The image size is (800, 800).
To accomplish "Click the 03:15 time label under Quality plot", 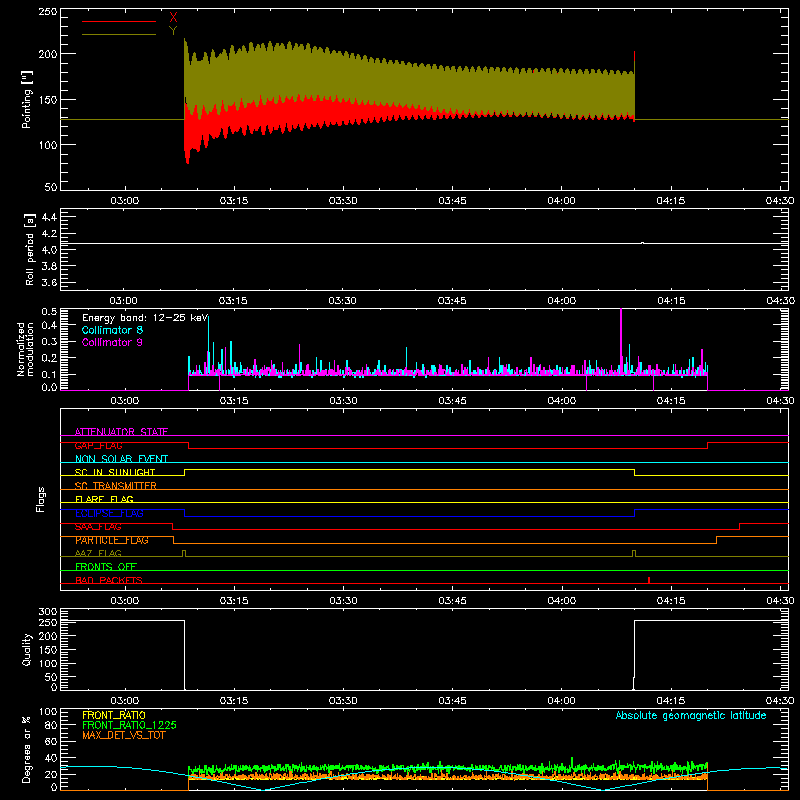I will tap(234, 701).
